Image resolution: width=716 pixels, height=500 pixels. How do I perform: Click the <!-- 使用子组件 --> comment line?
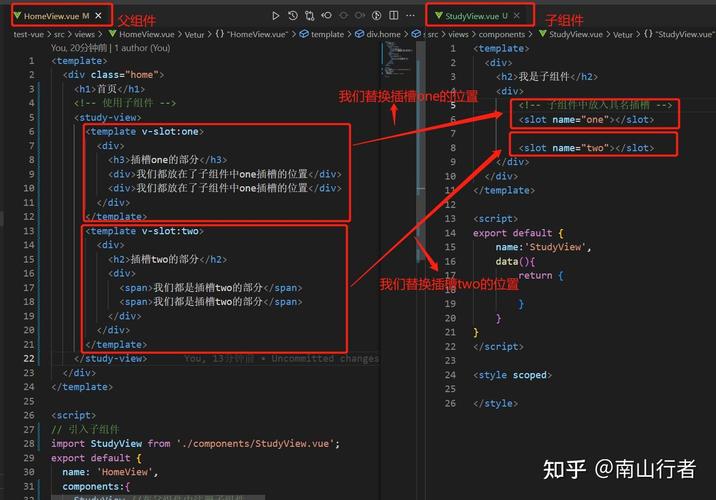click(x=125, y=103)
